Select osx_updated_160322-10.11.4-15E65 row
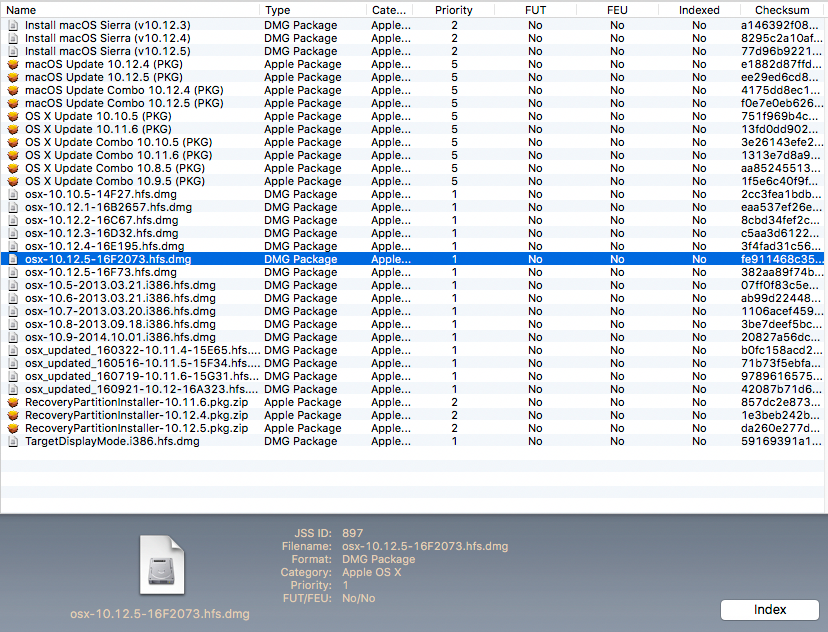Screen dimensions: 828x632 [x=412, y=350]
